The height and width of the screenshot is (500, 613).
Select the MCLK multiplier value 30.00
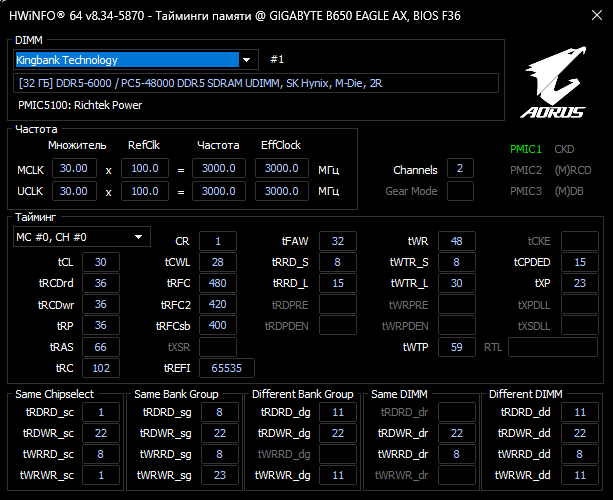coord(74,168)
